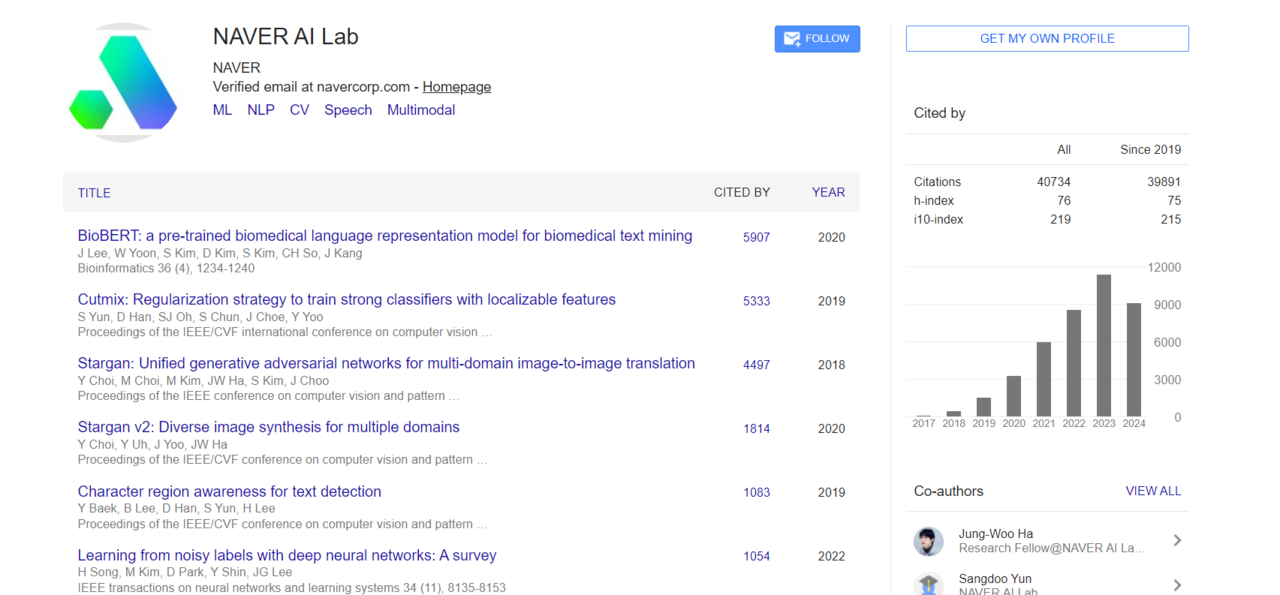Sort publications by Title column header
This screenshot has width=1280, height=595.
pos(94,193)
